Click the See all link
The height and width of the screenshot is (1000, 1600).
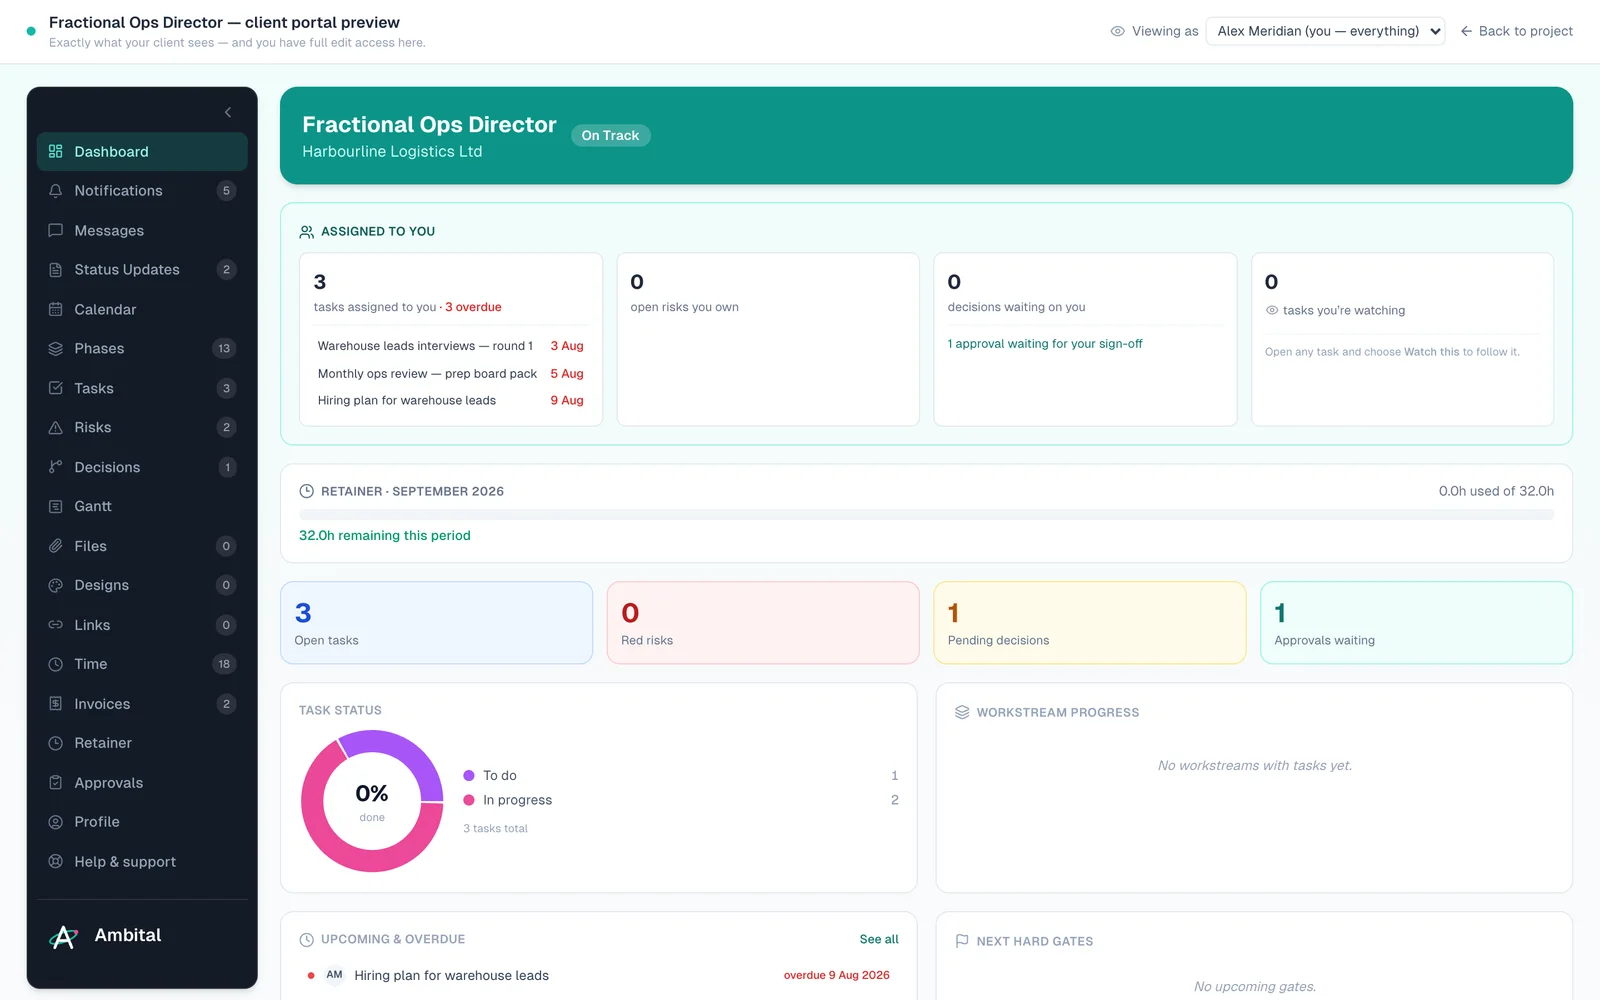pos(879,939)
